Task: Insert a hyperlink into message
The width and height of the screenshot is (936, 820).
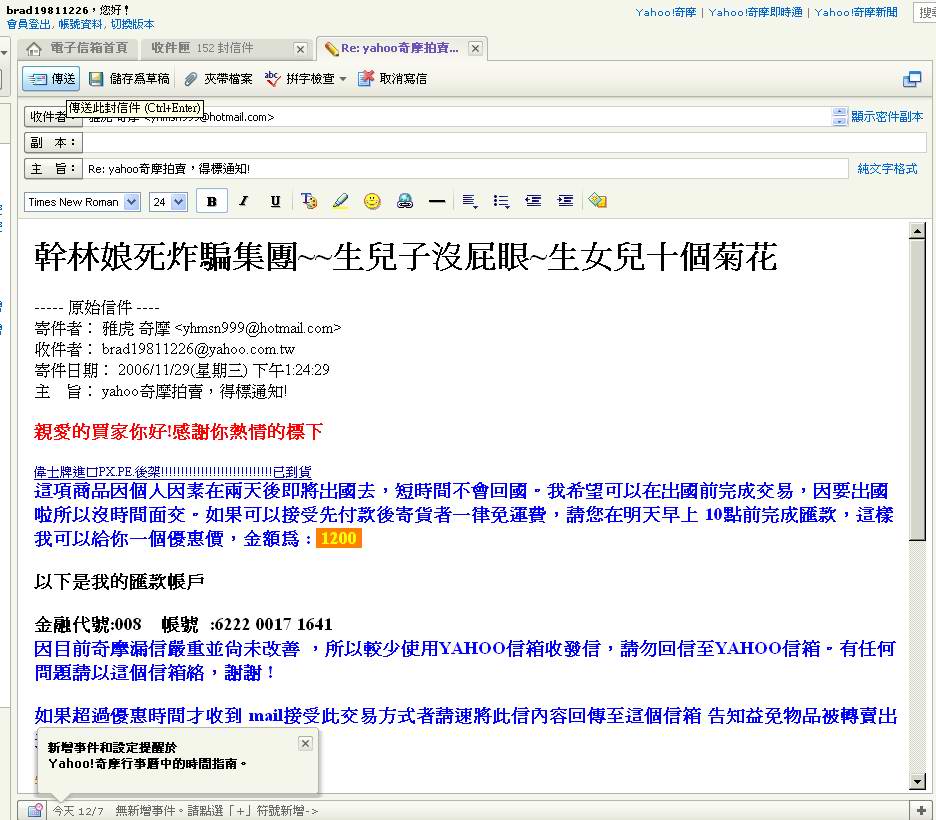Action: 404,201
